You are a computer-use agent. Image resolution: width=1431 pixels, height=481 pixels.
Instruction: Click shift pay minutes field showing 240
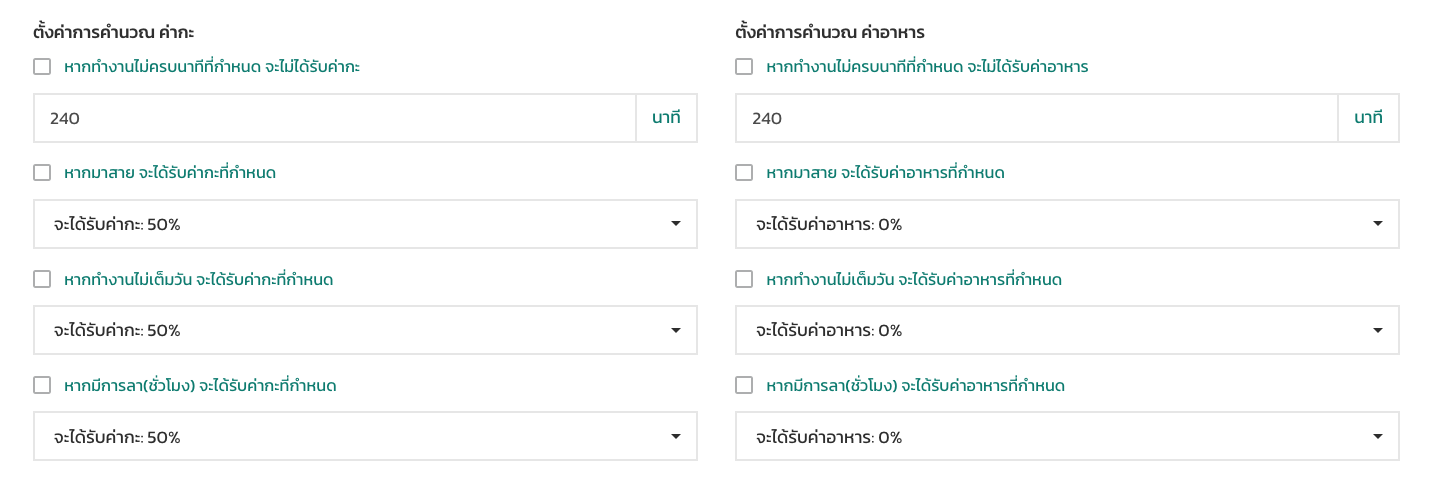(335, 118)
